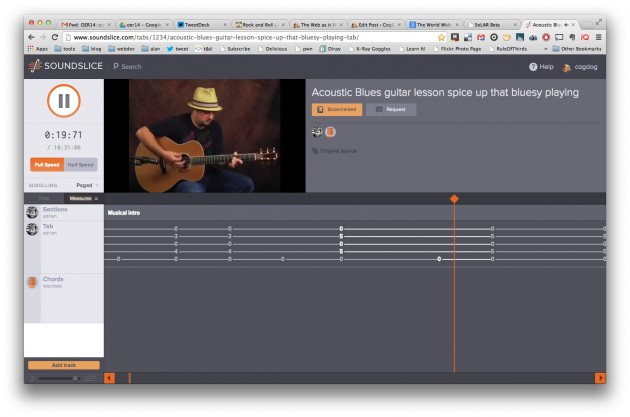Click the guitar lesson video
Screen dimensions: 630x417
(205, 136)
